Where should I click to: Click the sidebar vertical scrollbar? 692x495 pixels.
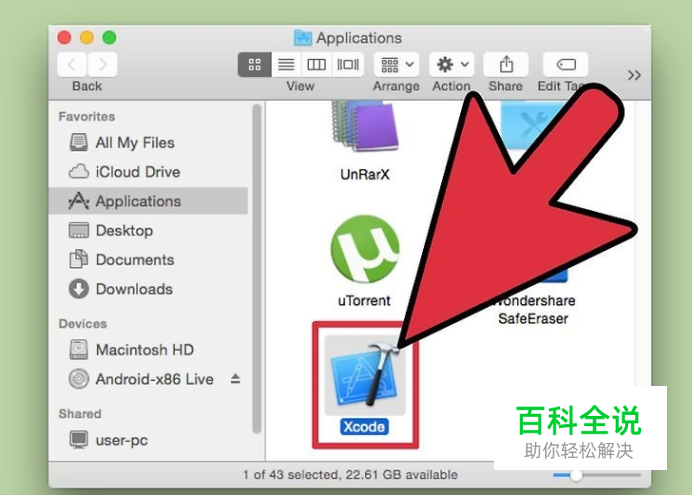click(257, 269)
